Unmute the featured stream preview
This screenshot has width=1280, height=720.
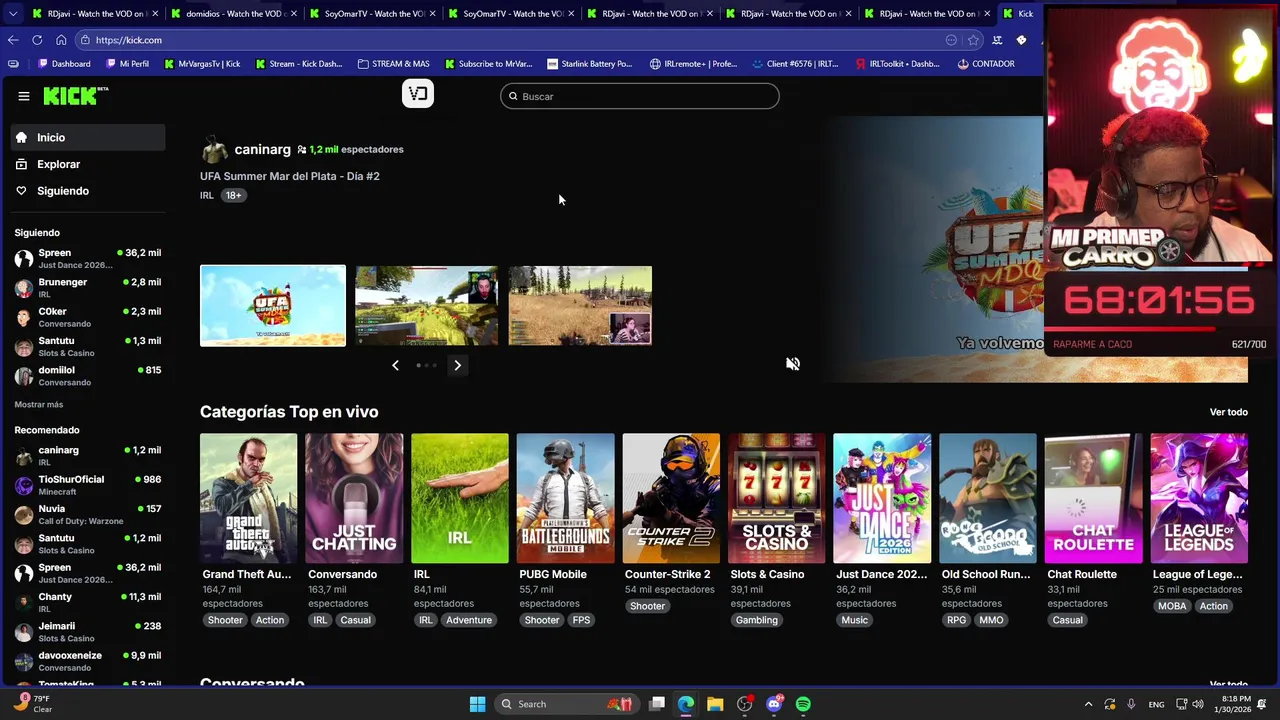pyautogui.click(x=793, y=364)
